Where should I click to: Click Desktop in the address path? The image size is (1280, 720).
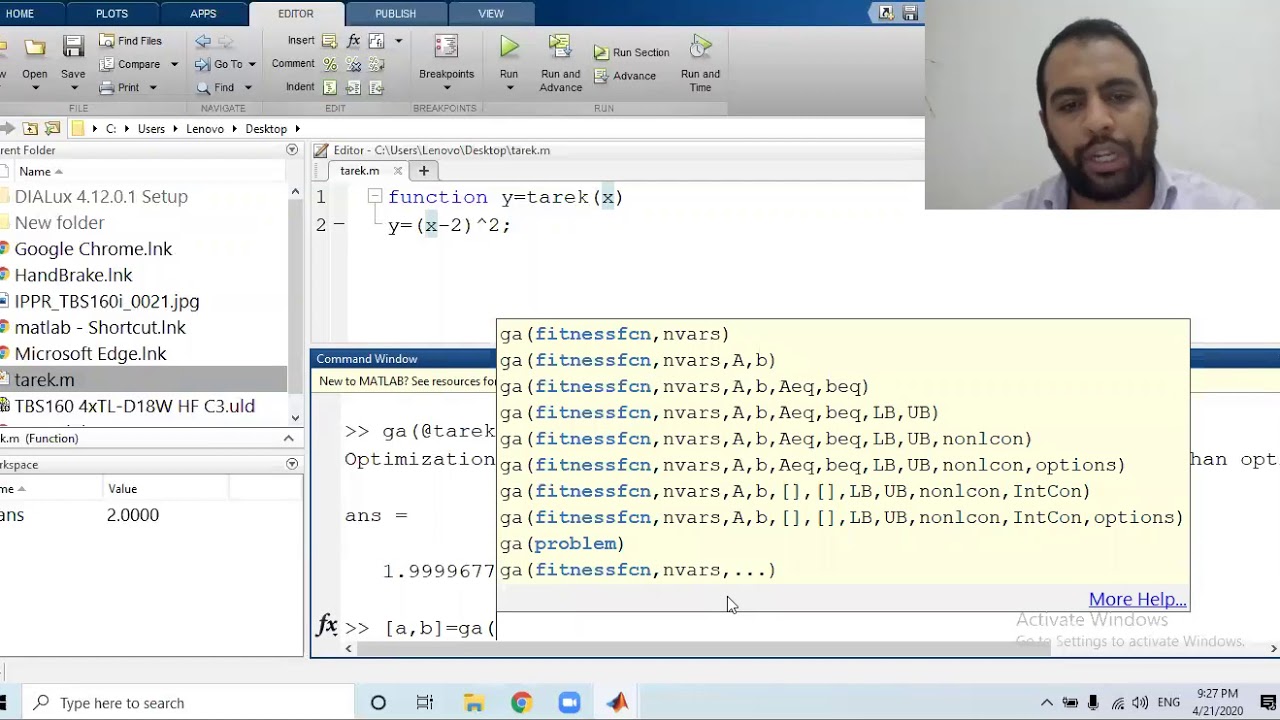pyautogui.click(x=266, y=129)
